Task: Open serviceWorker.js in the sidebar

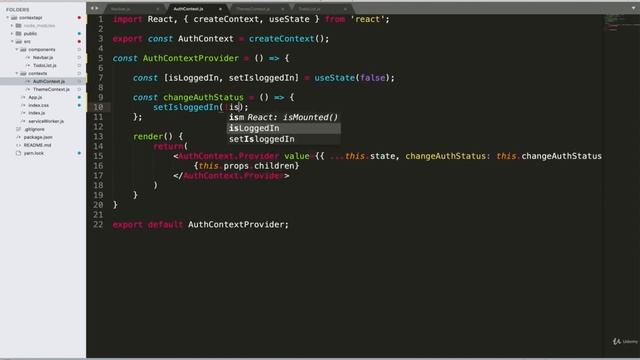Action: click(46, 121)
